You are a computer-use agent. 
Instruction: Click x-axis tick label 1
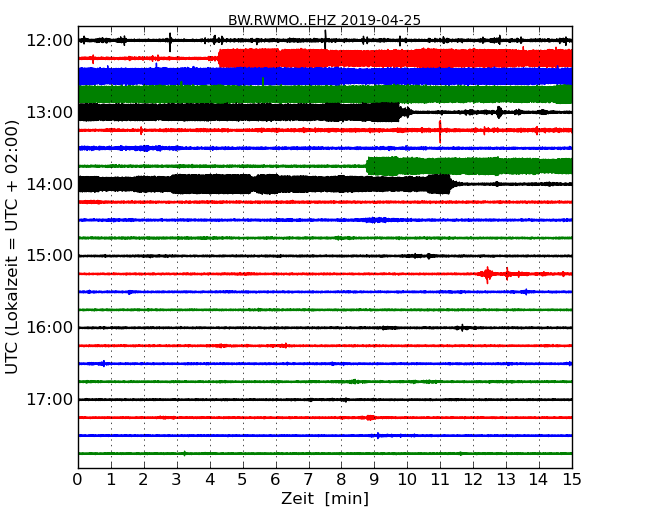pyautogui.click(x=111, y=480)
